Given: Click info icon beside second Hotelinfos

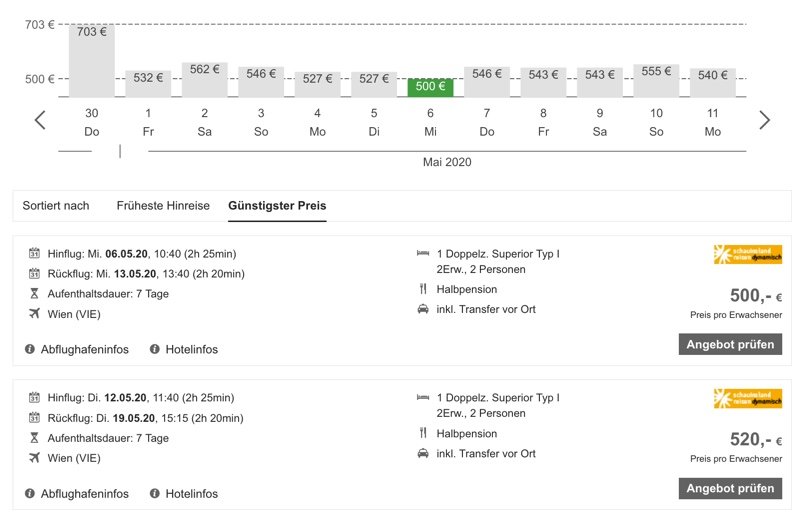Looking at the screenshot, I should 155,493.
